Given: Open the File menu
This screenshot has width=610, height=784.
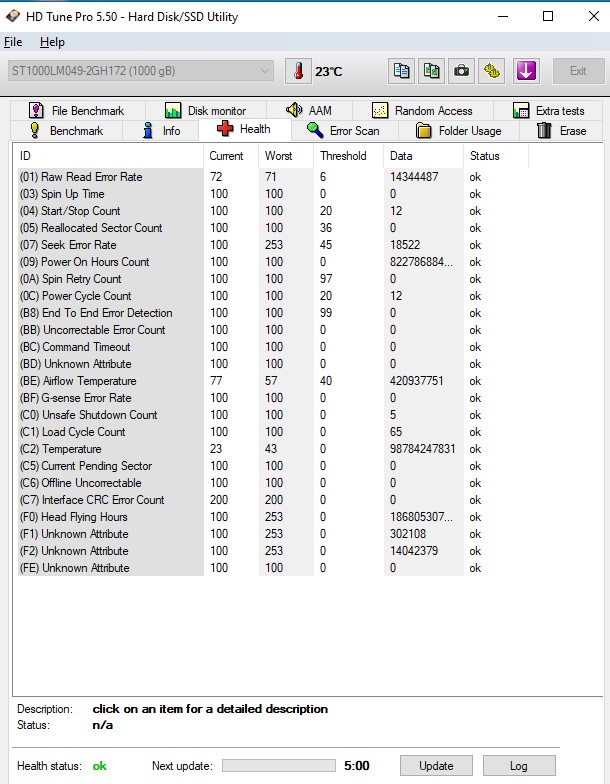Looking at the screenshot, I should pyautogui.click(x=13, y=42).
